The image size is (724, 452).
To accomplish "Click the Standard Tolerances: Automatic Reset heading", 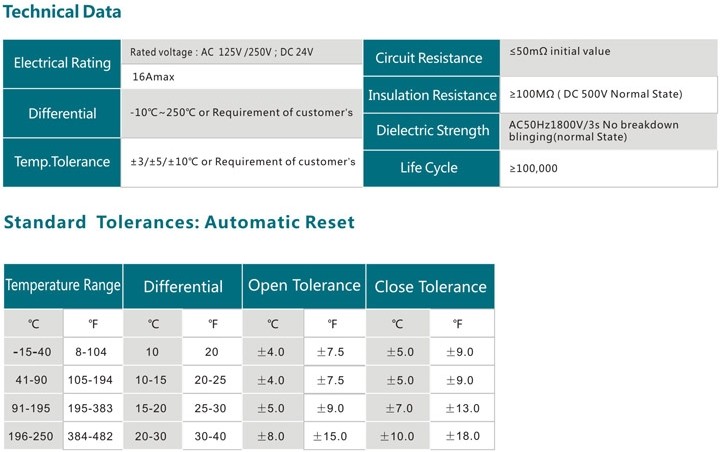I will tap(179, 222).
